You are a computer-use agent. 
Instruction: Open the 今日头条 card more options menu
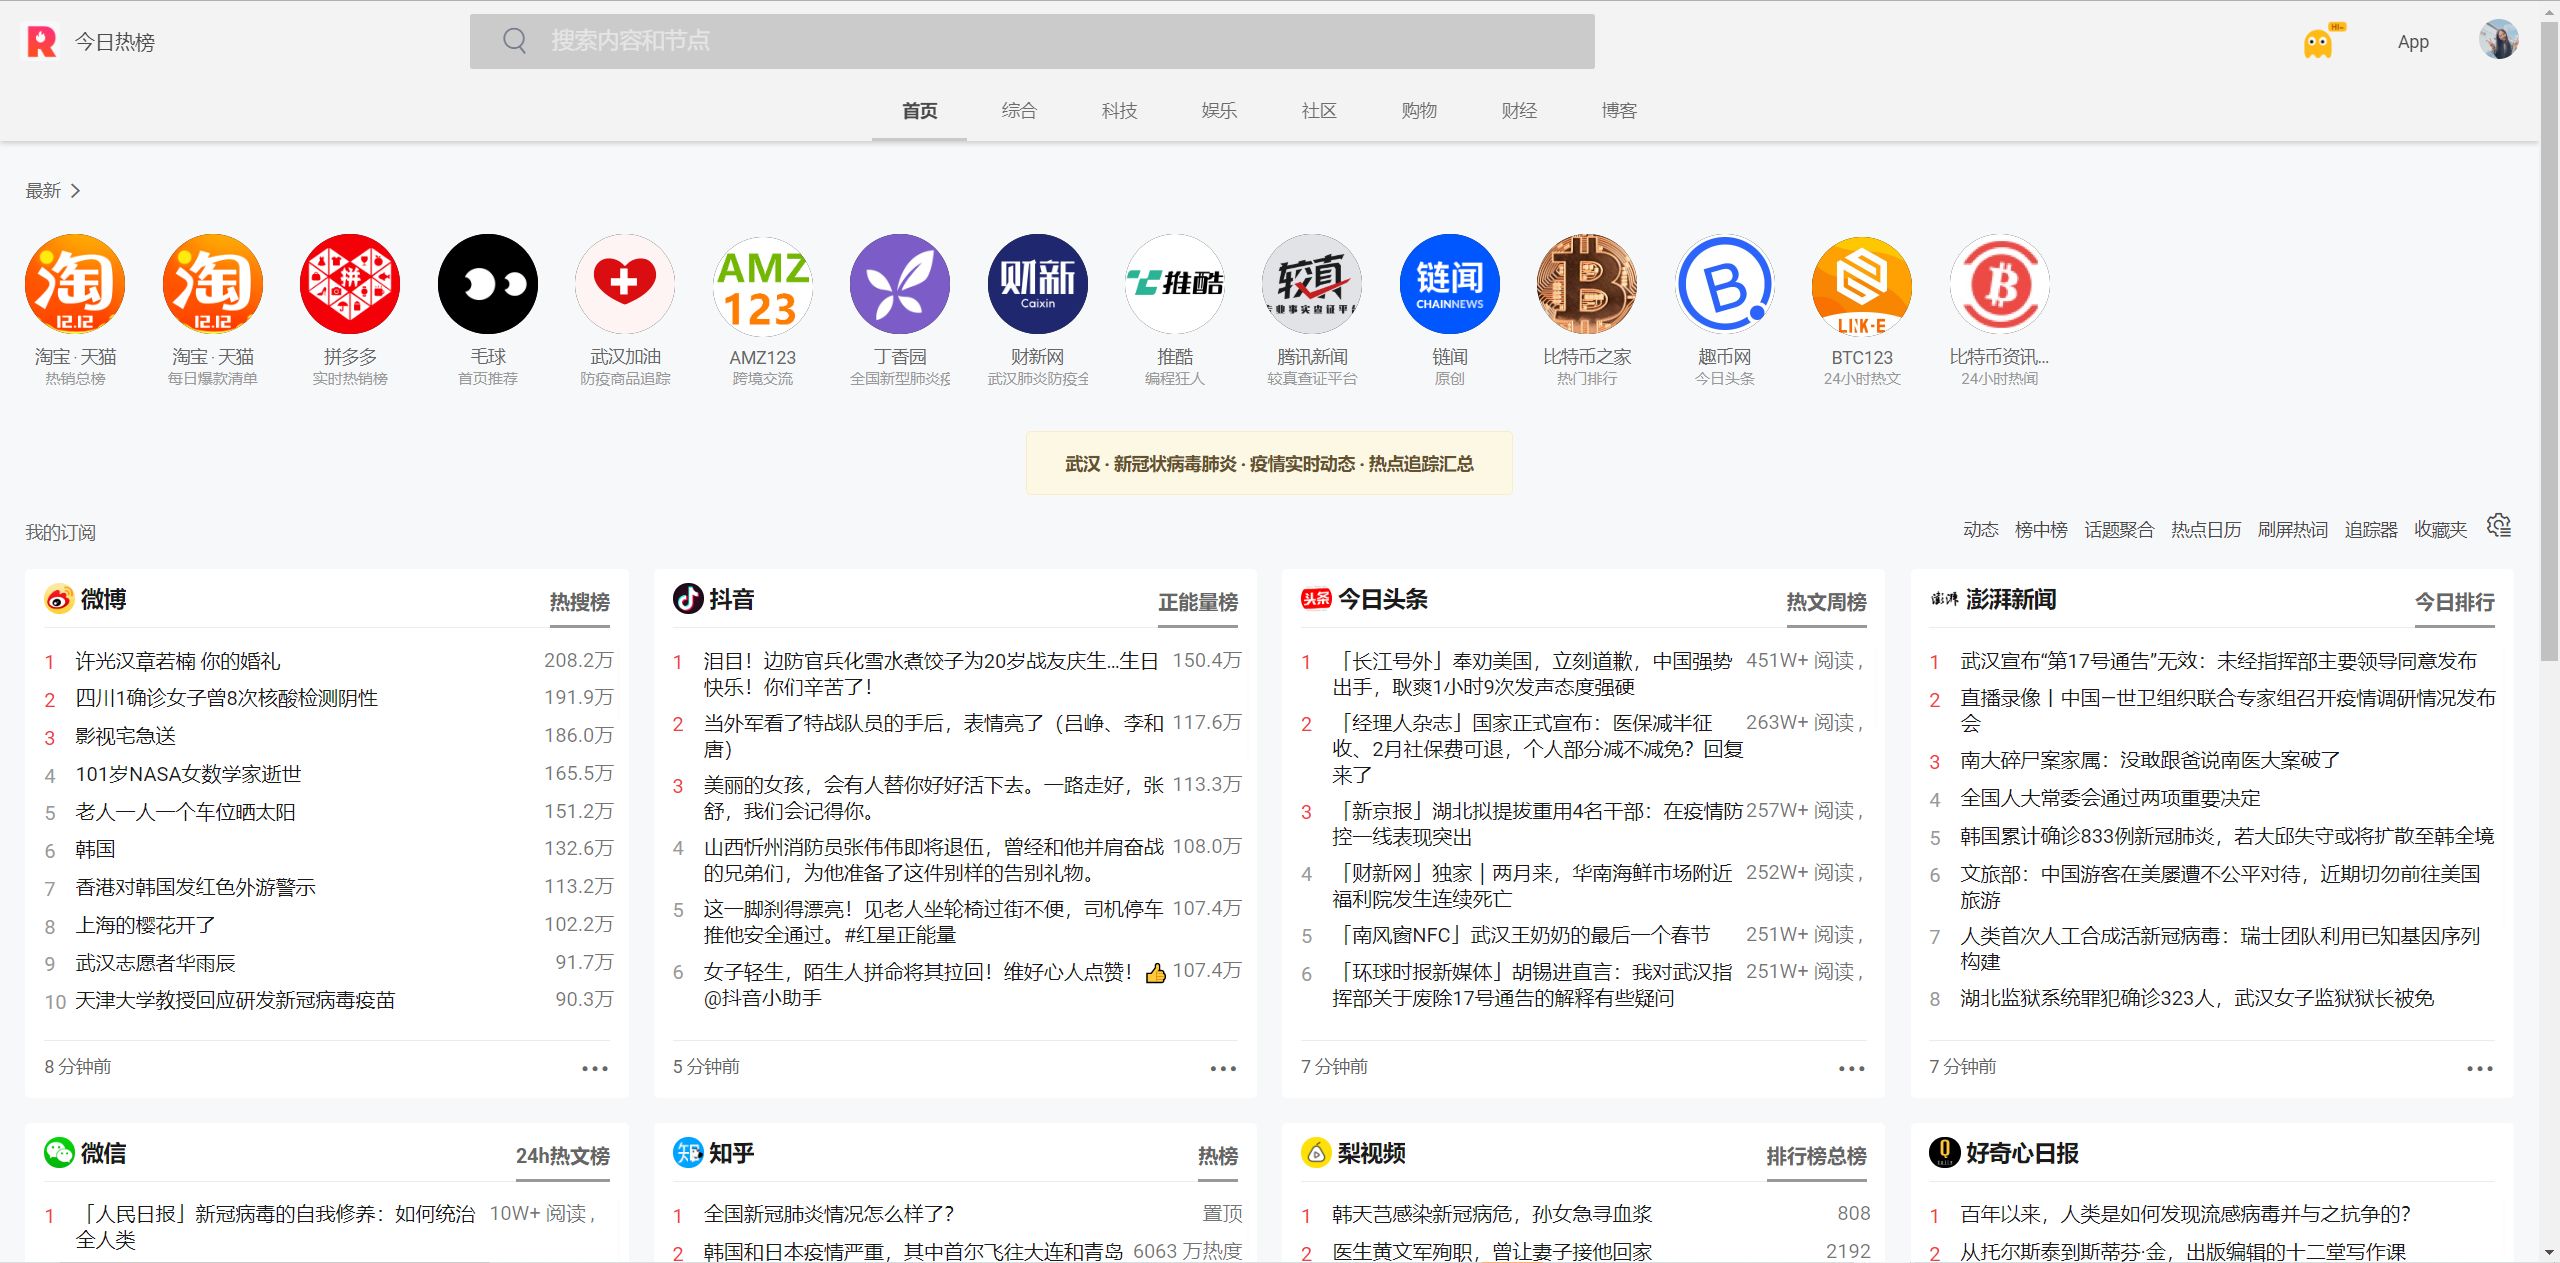coord(1851,1068)
